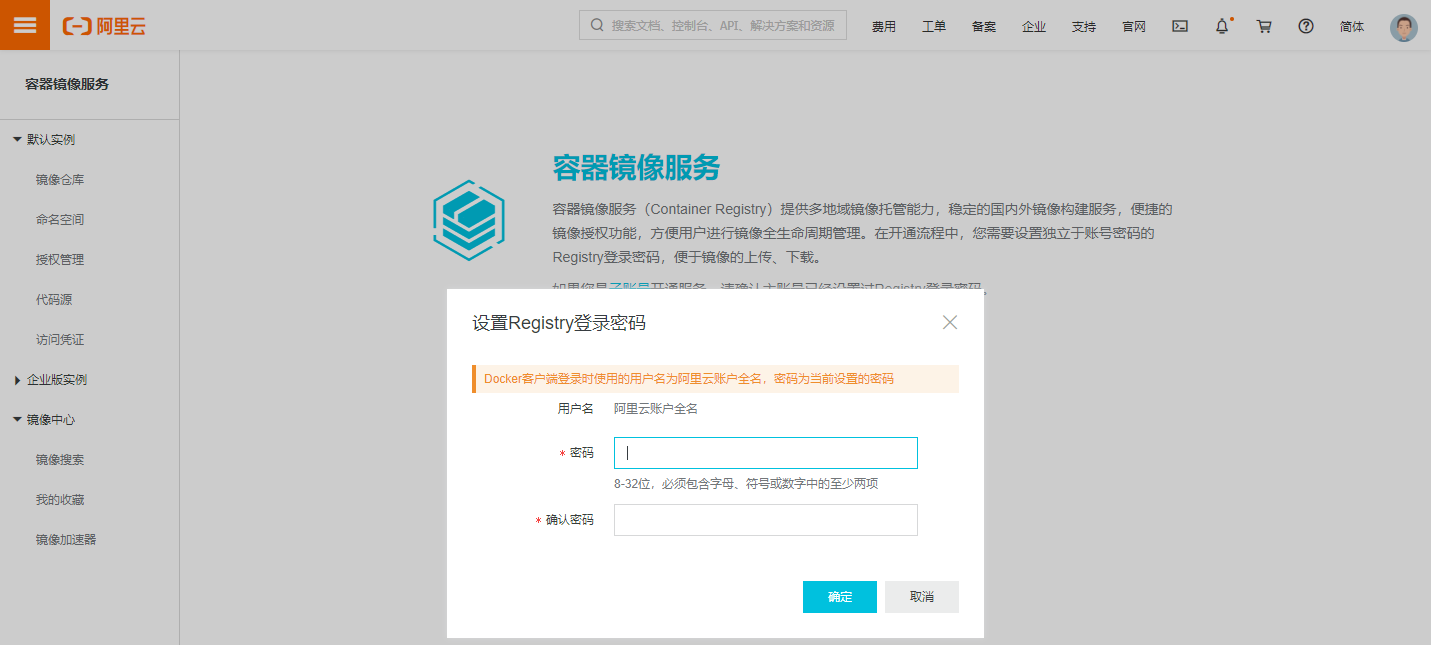Open the user avatar menu

[1404, 28]
